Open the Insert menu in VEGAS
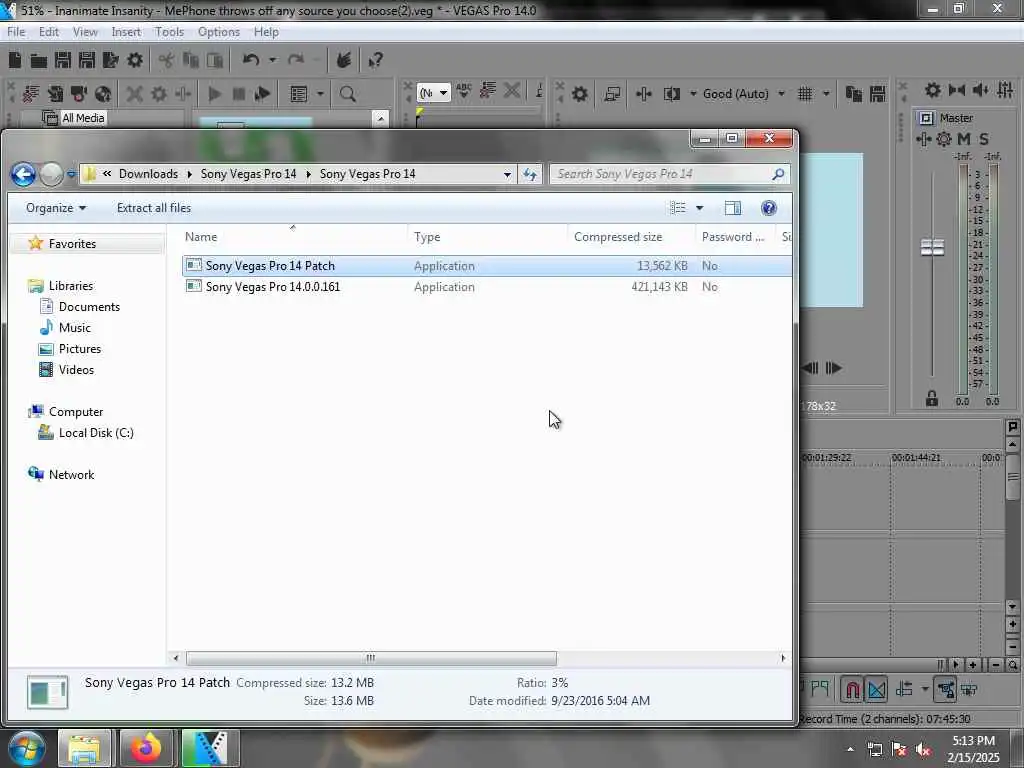The image size is (1024, 768). [126, 31]
